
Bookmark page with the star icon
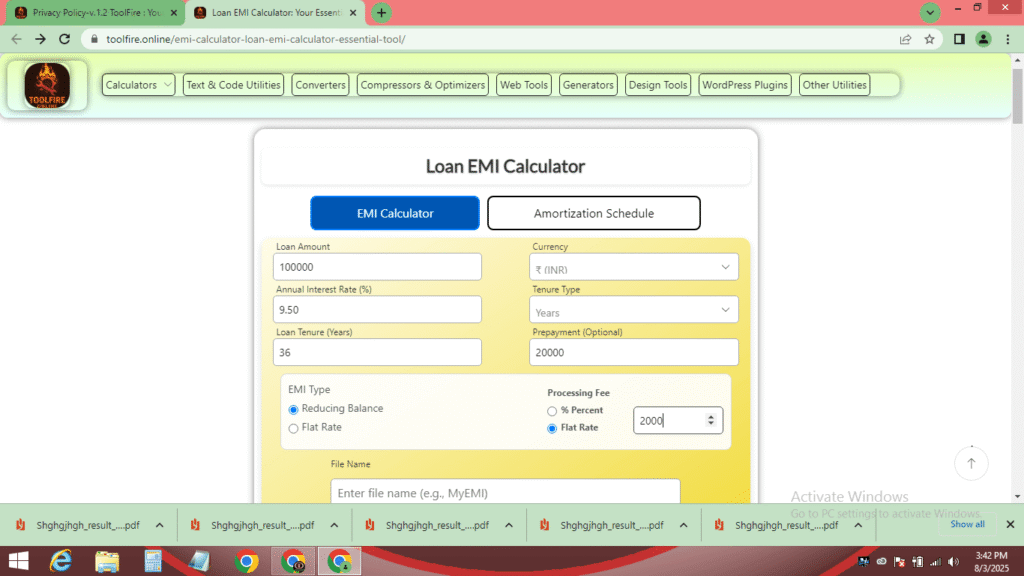click(x=929, y=39)
